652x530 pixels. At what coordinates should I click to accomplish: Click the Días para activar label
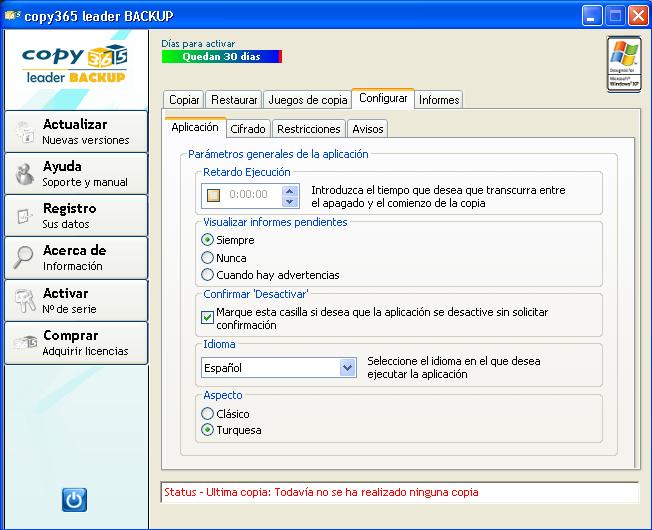pyautogui.click(x=198, y=44)
